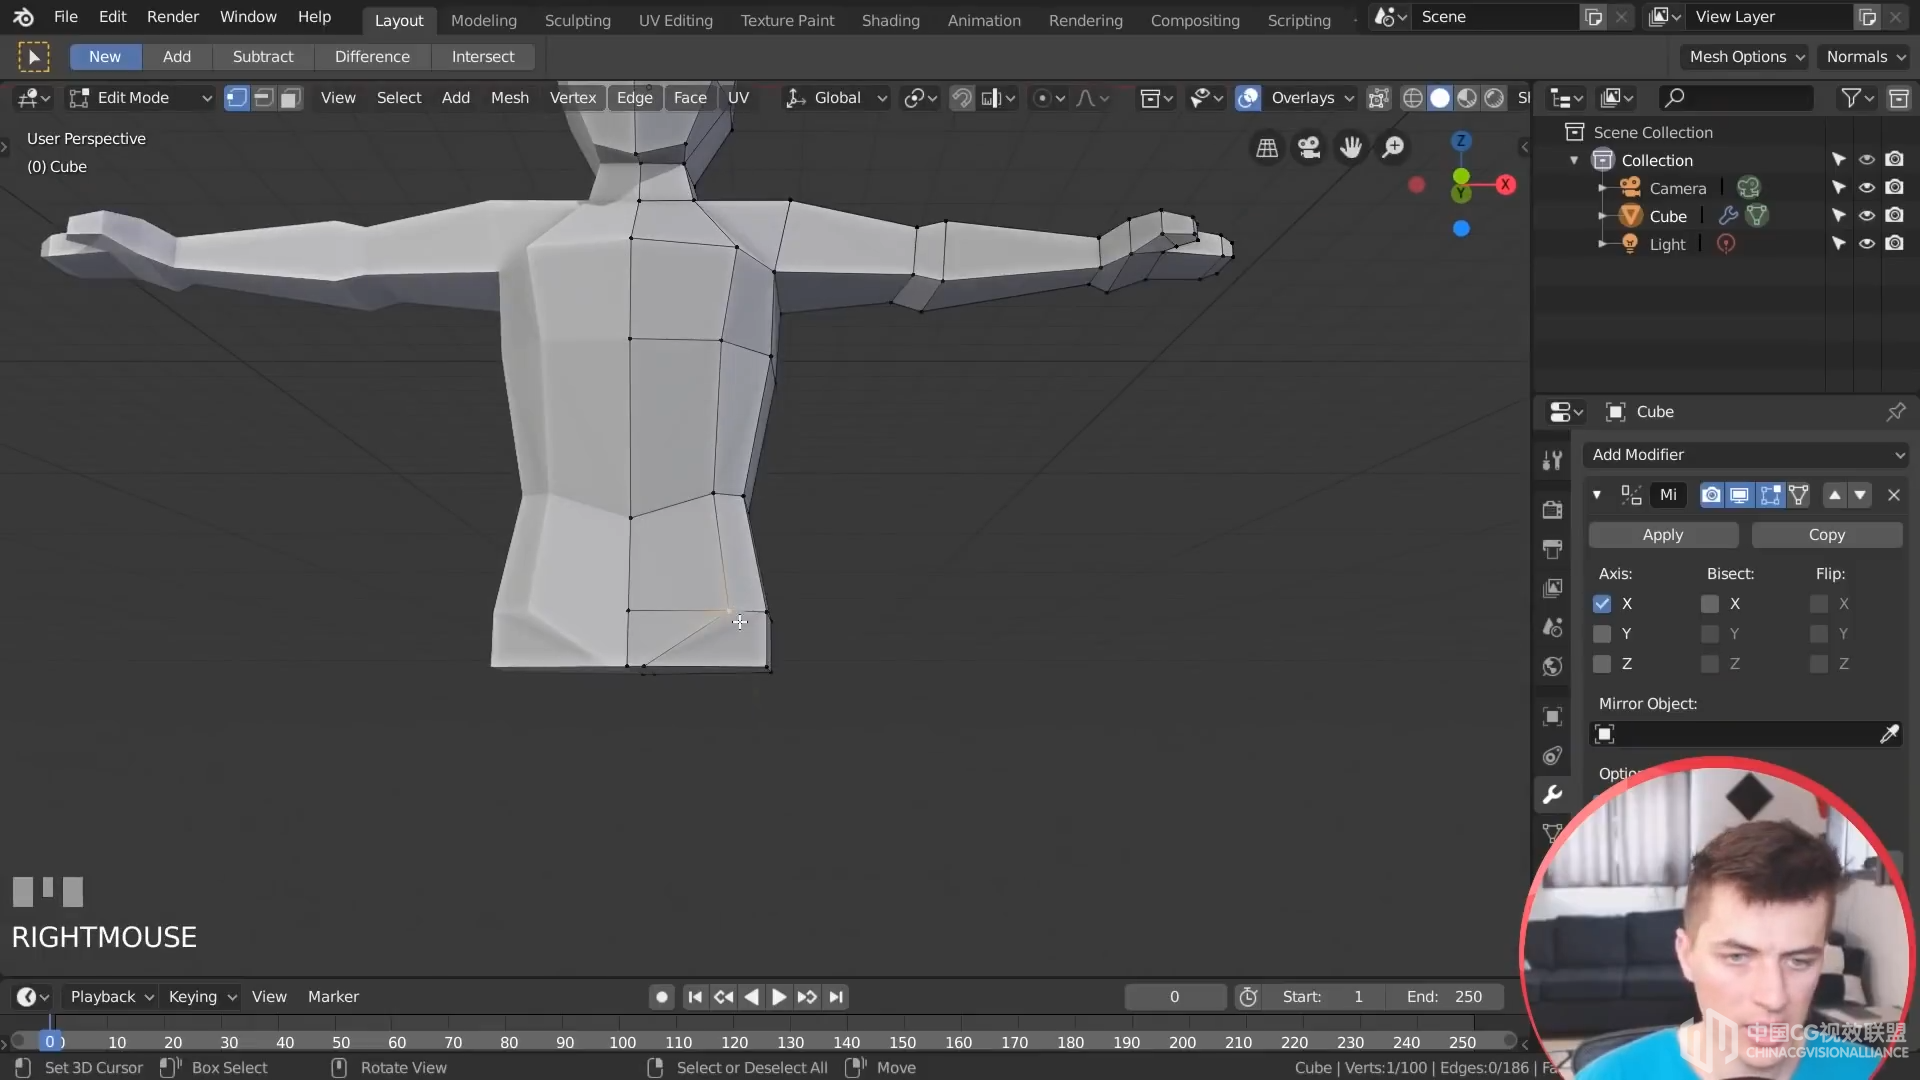
Task: Open the Add Modifier dropdown
Action: click(1746, 455)
